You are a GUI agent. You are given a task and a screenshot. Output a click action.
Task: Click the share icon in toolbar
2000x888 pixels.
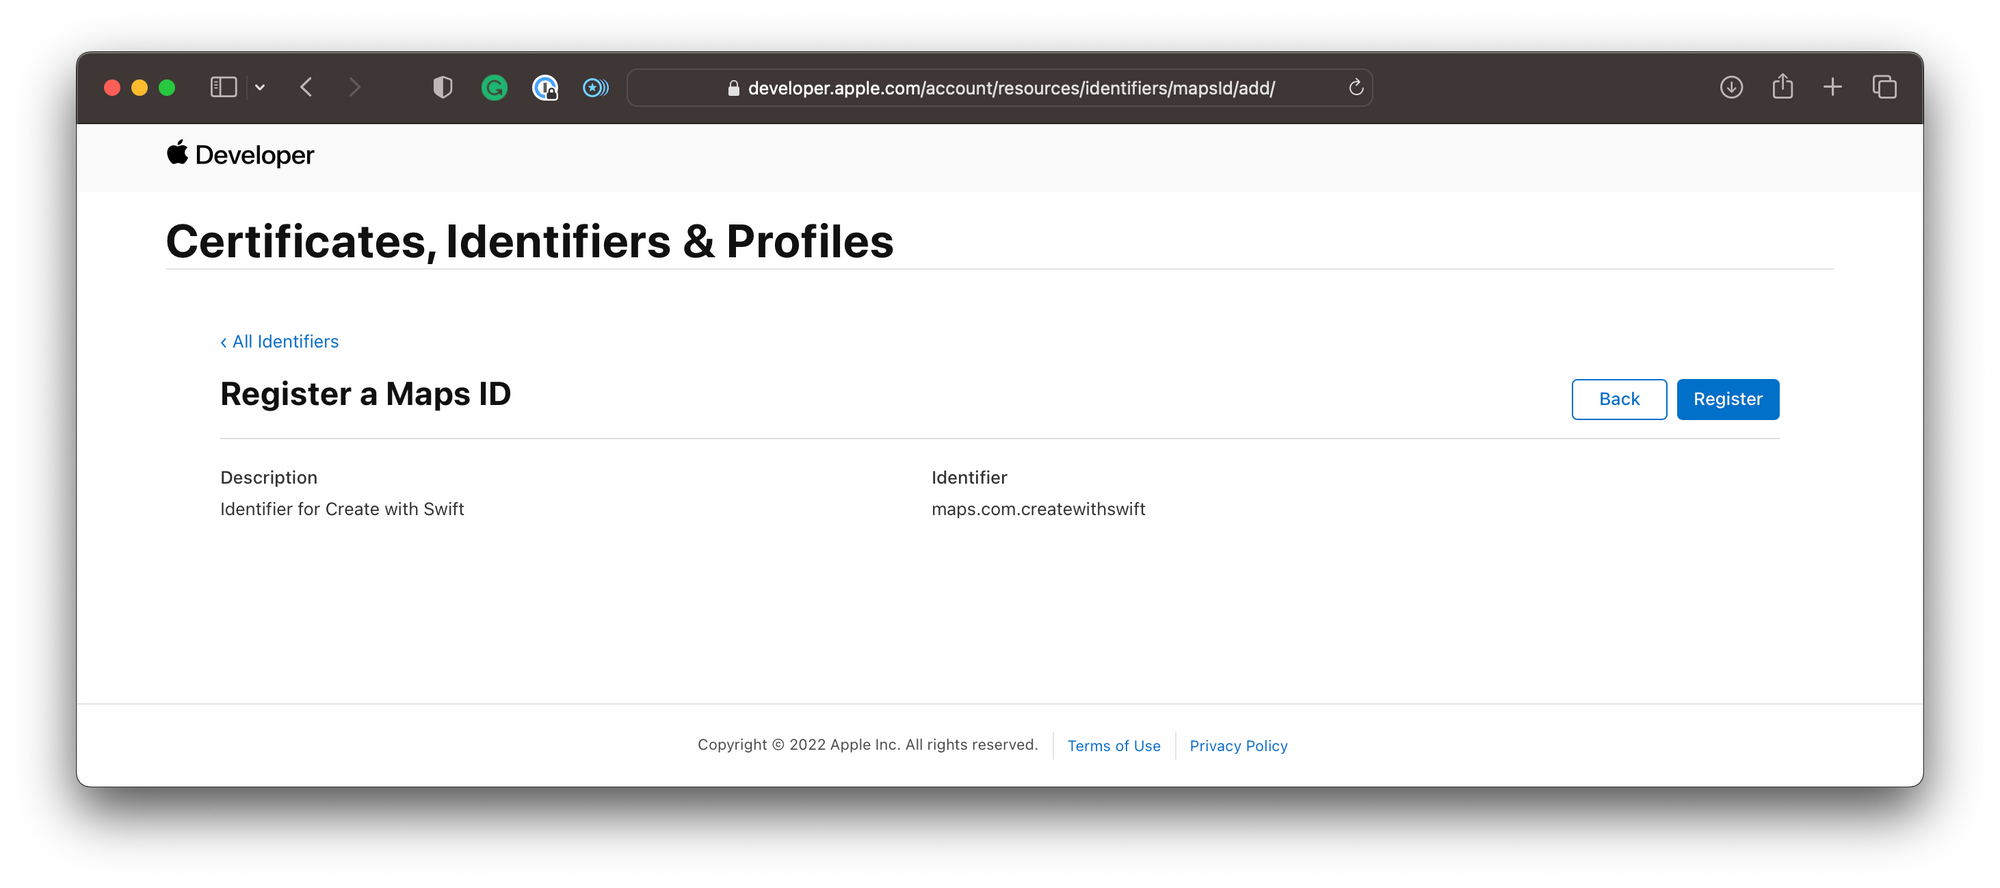[x=1782, y=87]
